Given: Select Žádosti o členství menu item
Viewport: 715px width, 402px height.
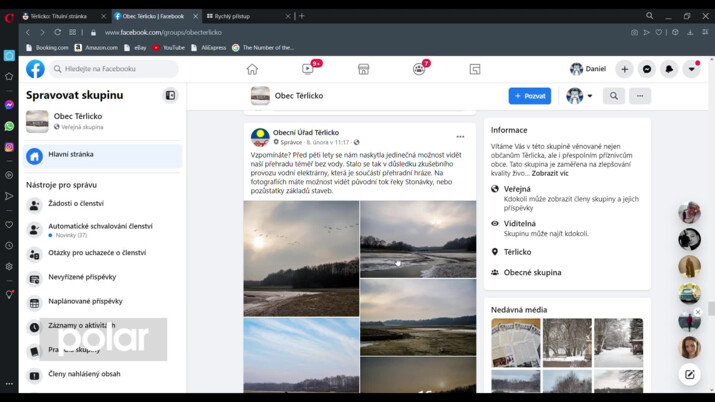Looking at the screenshot, I should tap(76, 204).
